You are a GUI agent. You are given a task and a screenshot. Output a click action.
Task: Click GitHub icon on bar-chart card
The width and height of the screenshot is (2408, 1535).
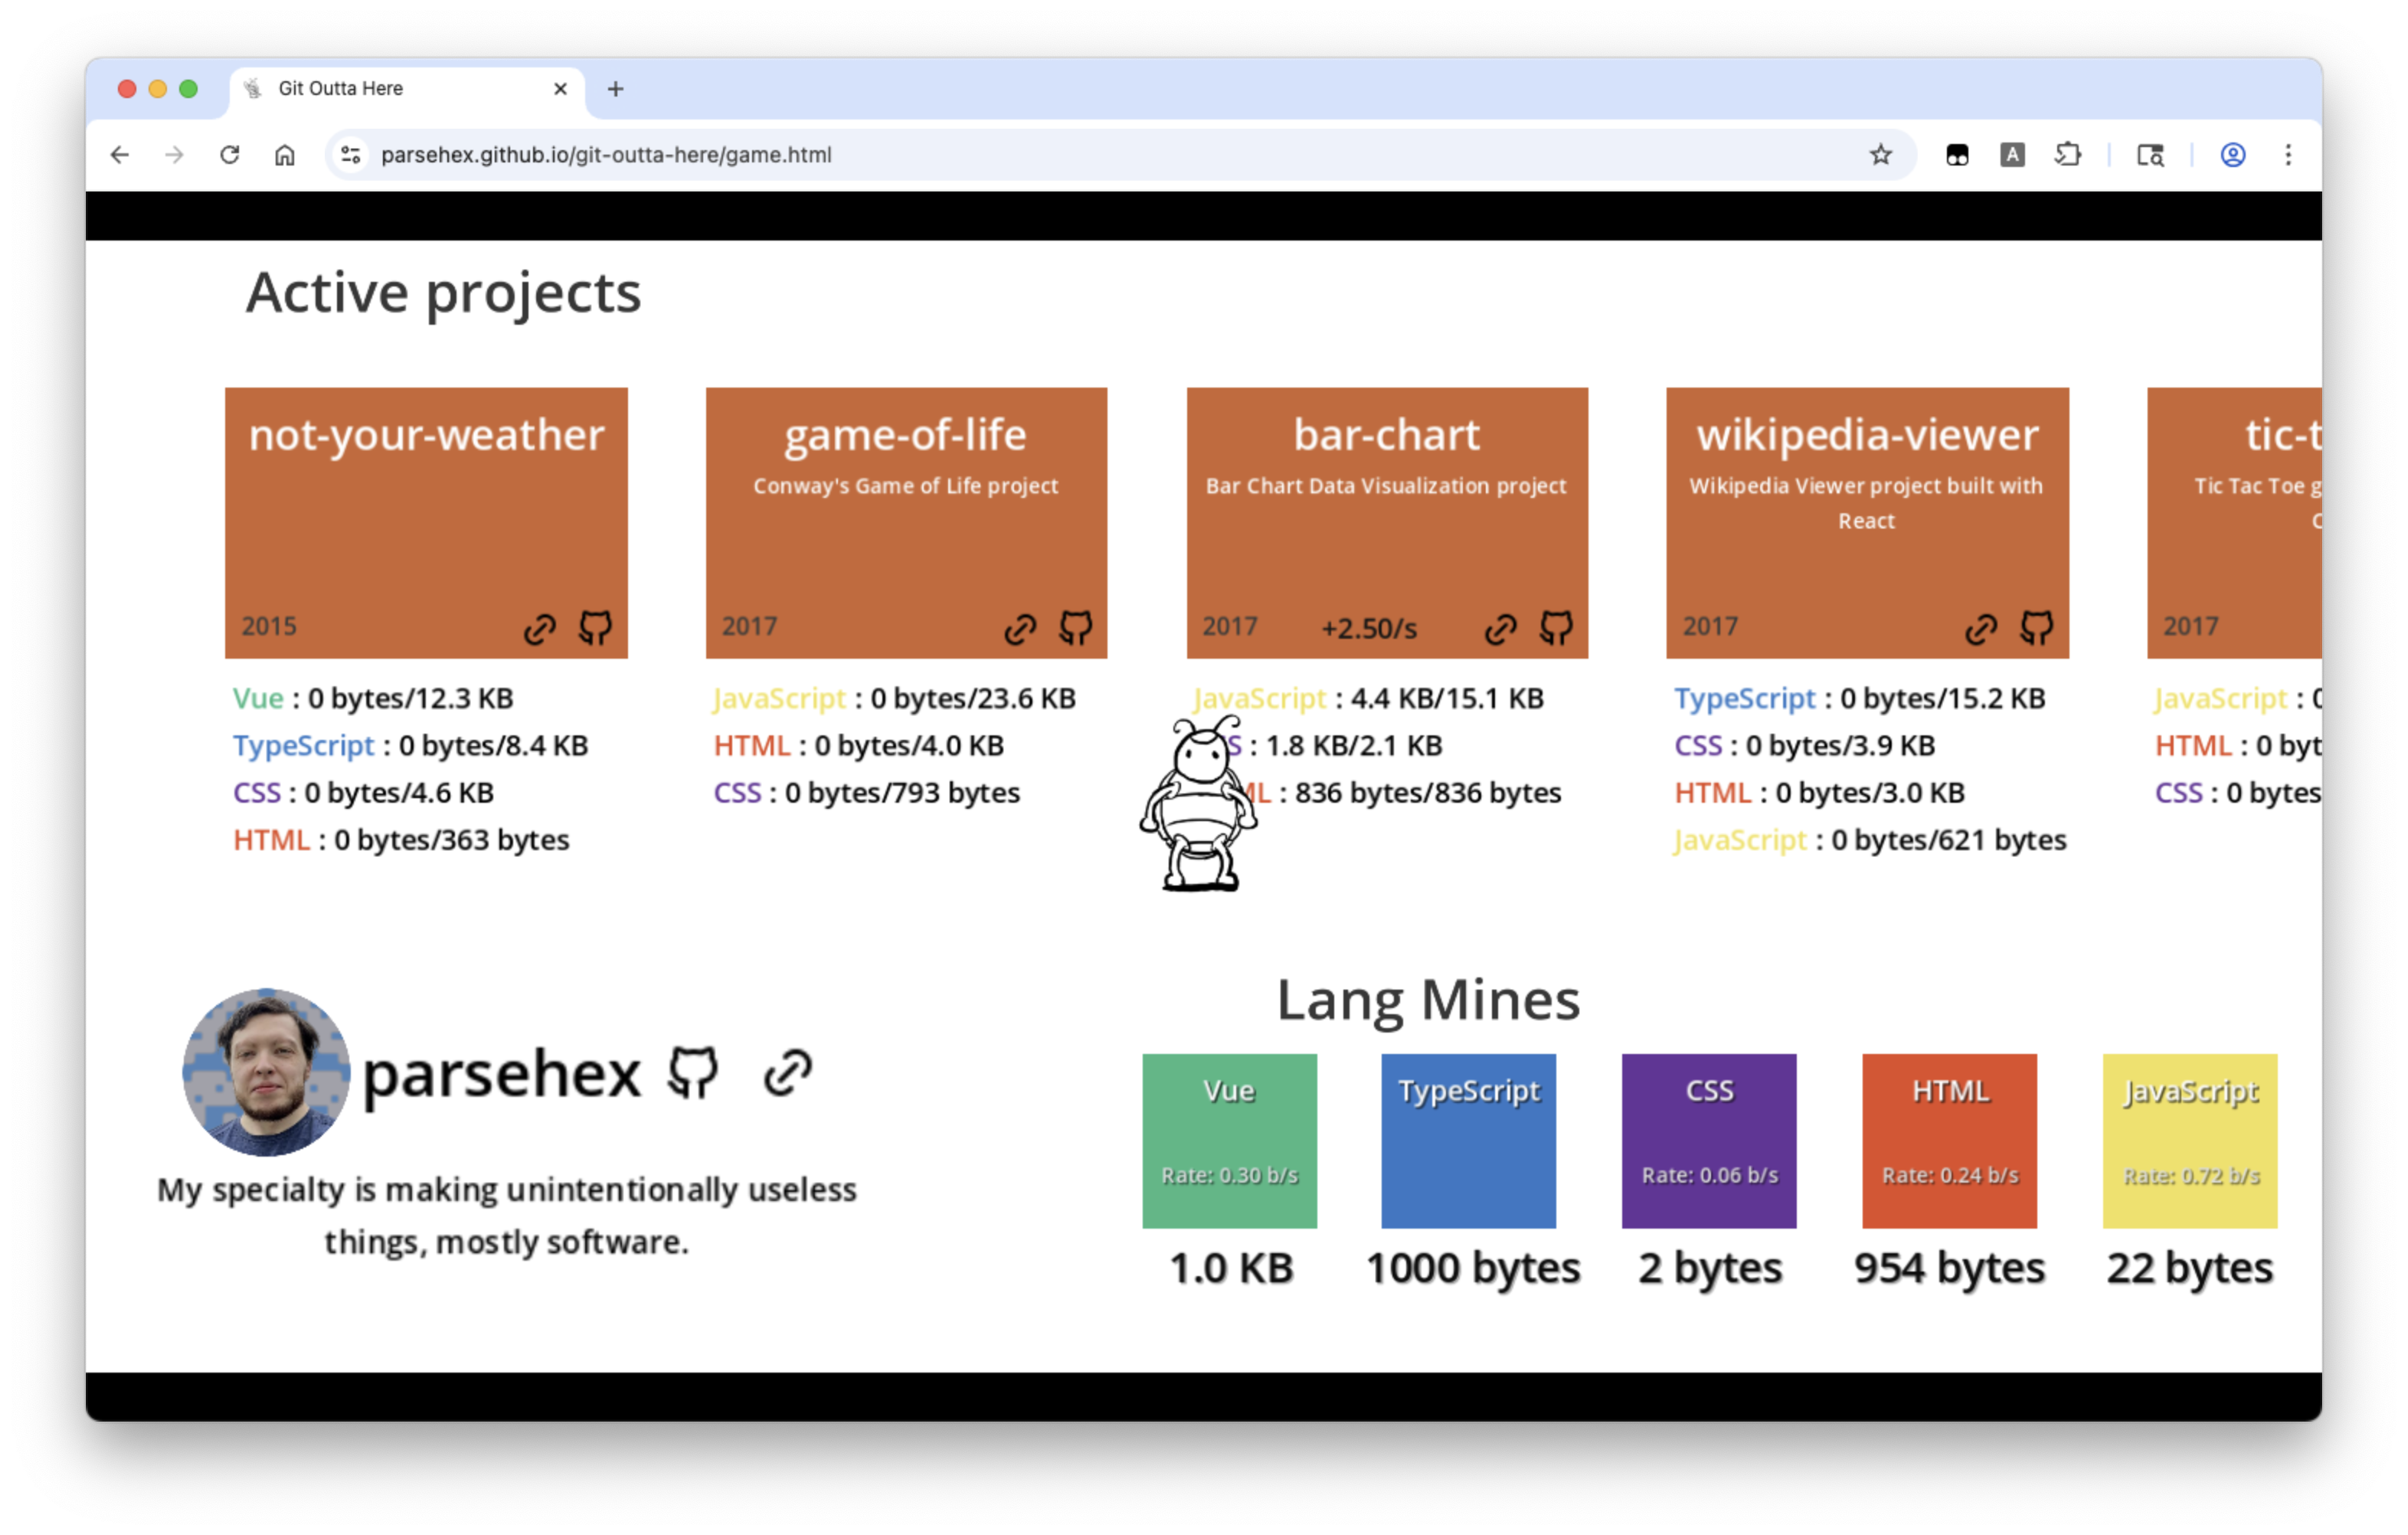coord(1556,628)
